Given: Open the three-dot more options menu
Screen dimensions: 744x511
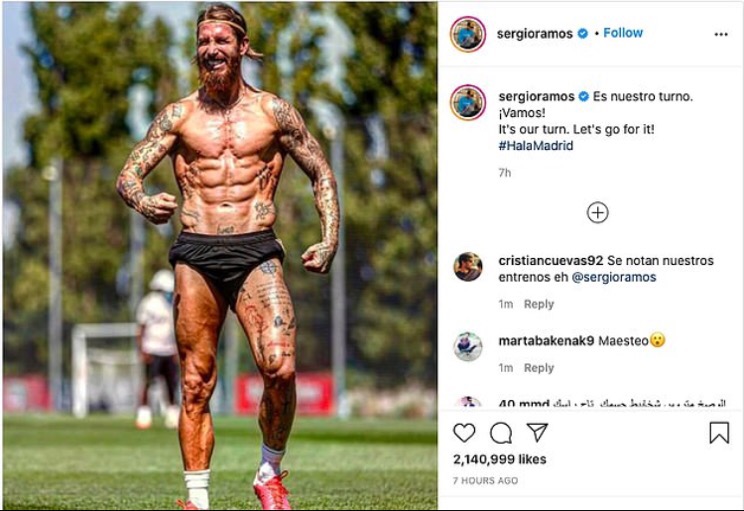Looking at the screenshot, I should point(721,34).
